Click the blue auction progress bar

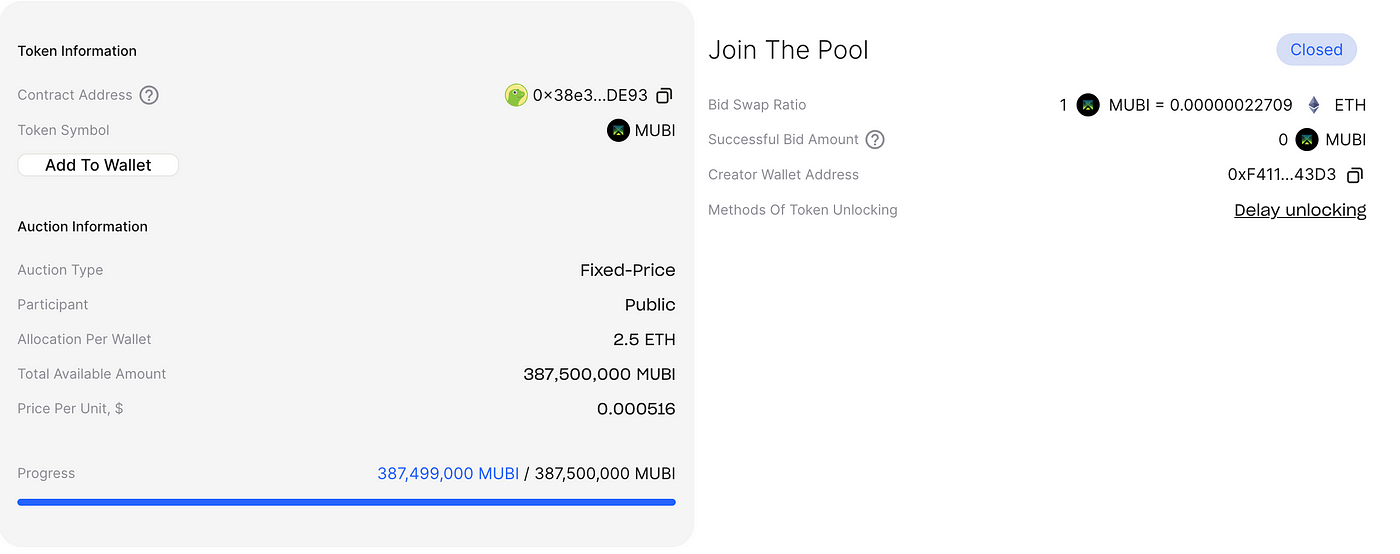pyautogui.click(x=346, y=502)
